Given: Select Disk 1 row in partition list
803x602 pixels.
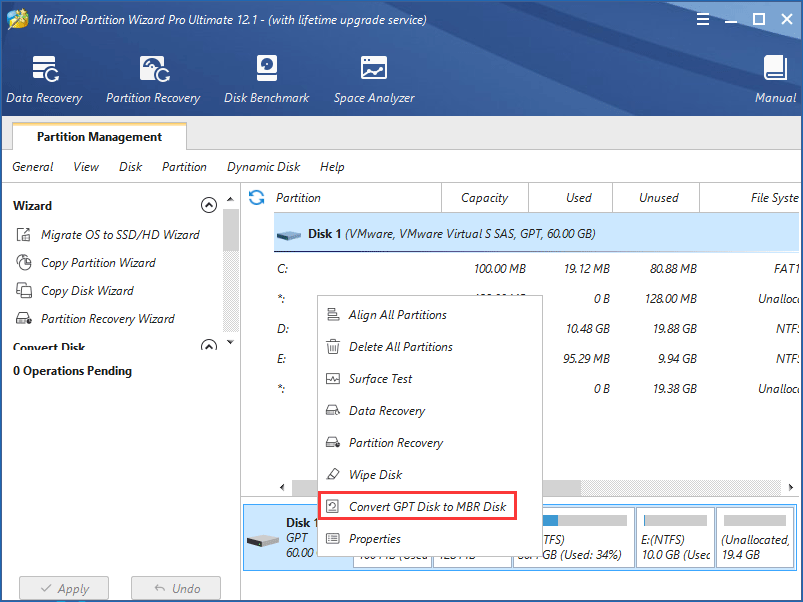Looking at the screenshot, I should [450, 234].
